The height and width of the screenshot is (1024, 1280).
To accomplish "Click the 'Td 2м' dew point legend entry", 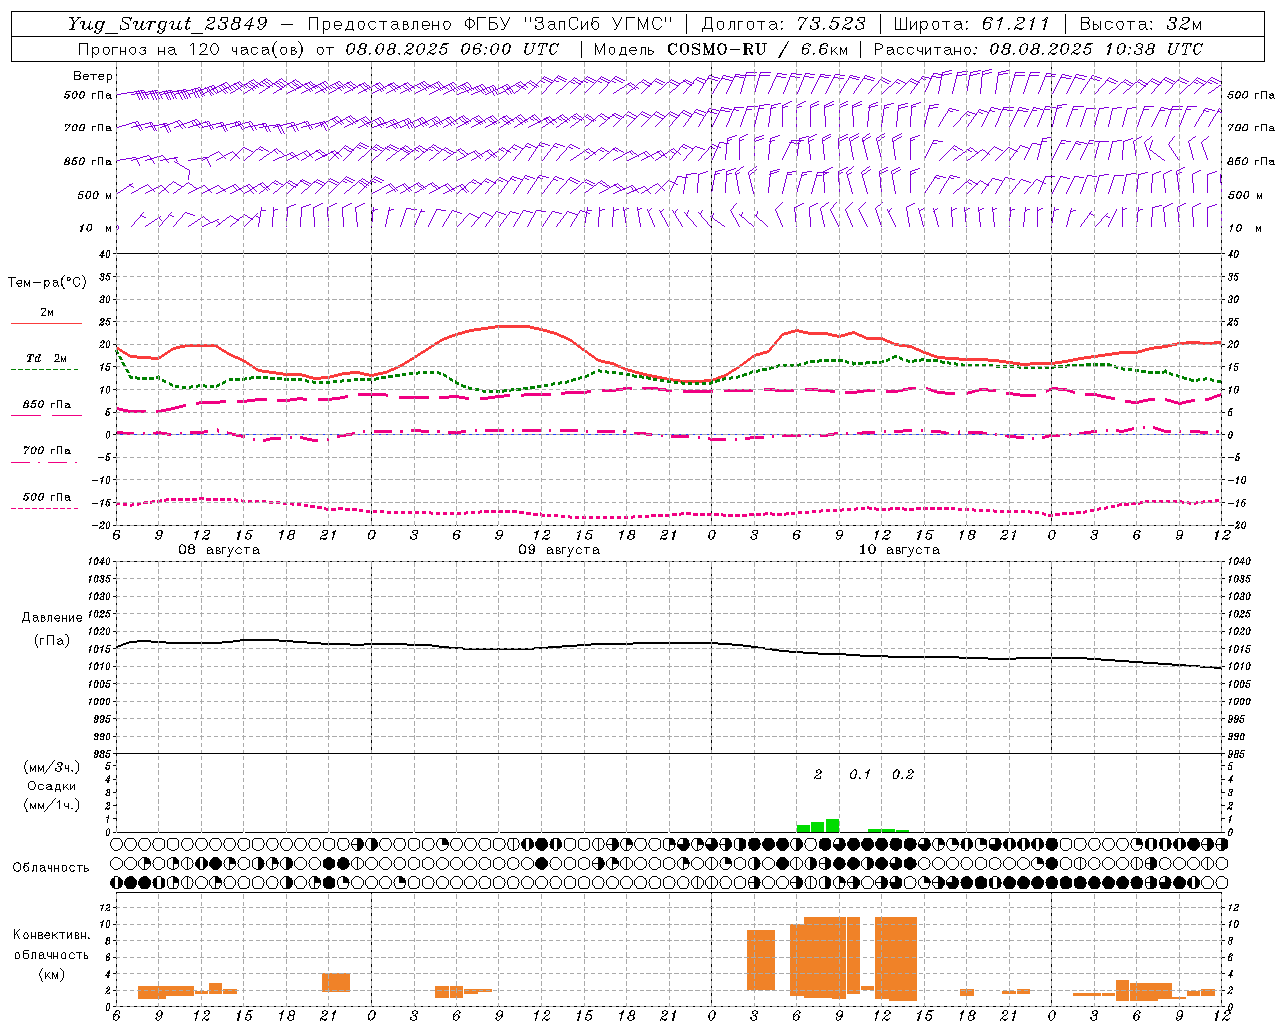I will click(x=47, y=358).
